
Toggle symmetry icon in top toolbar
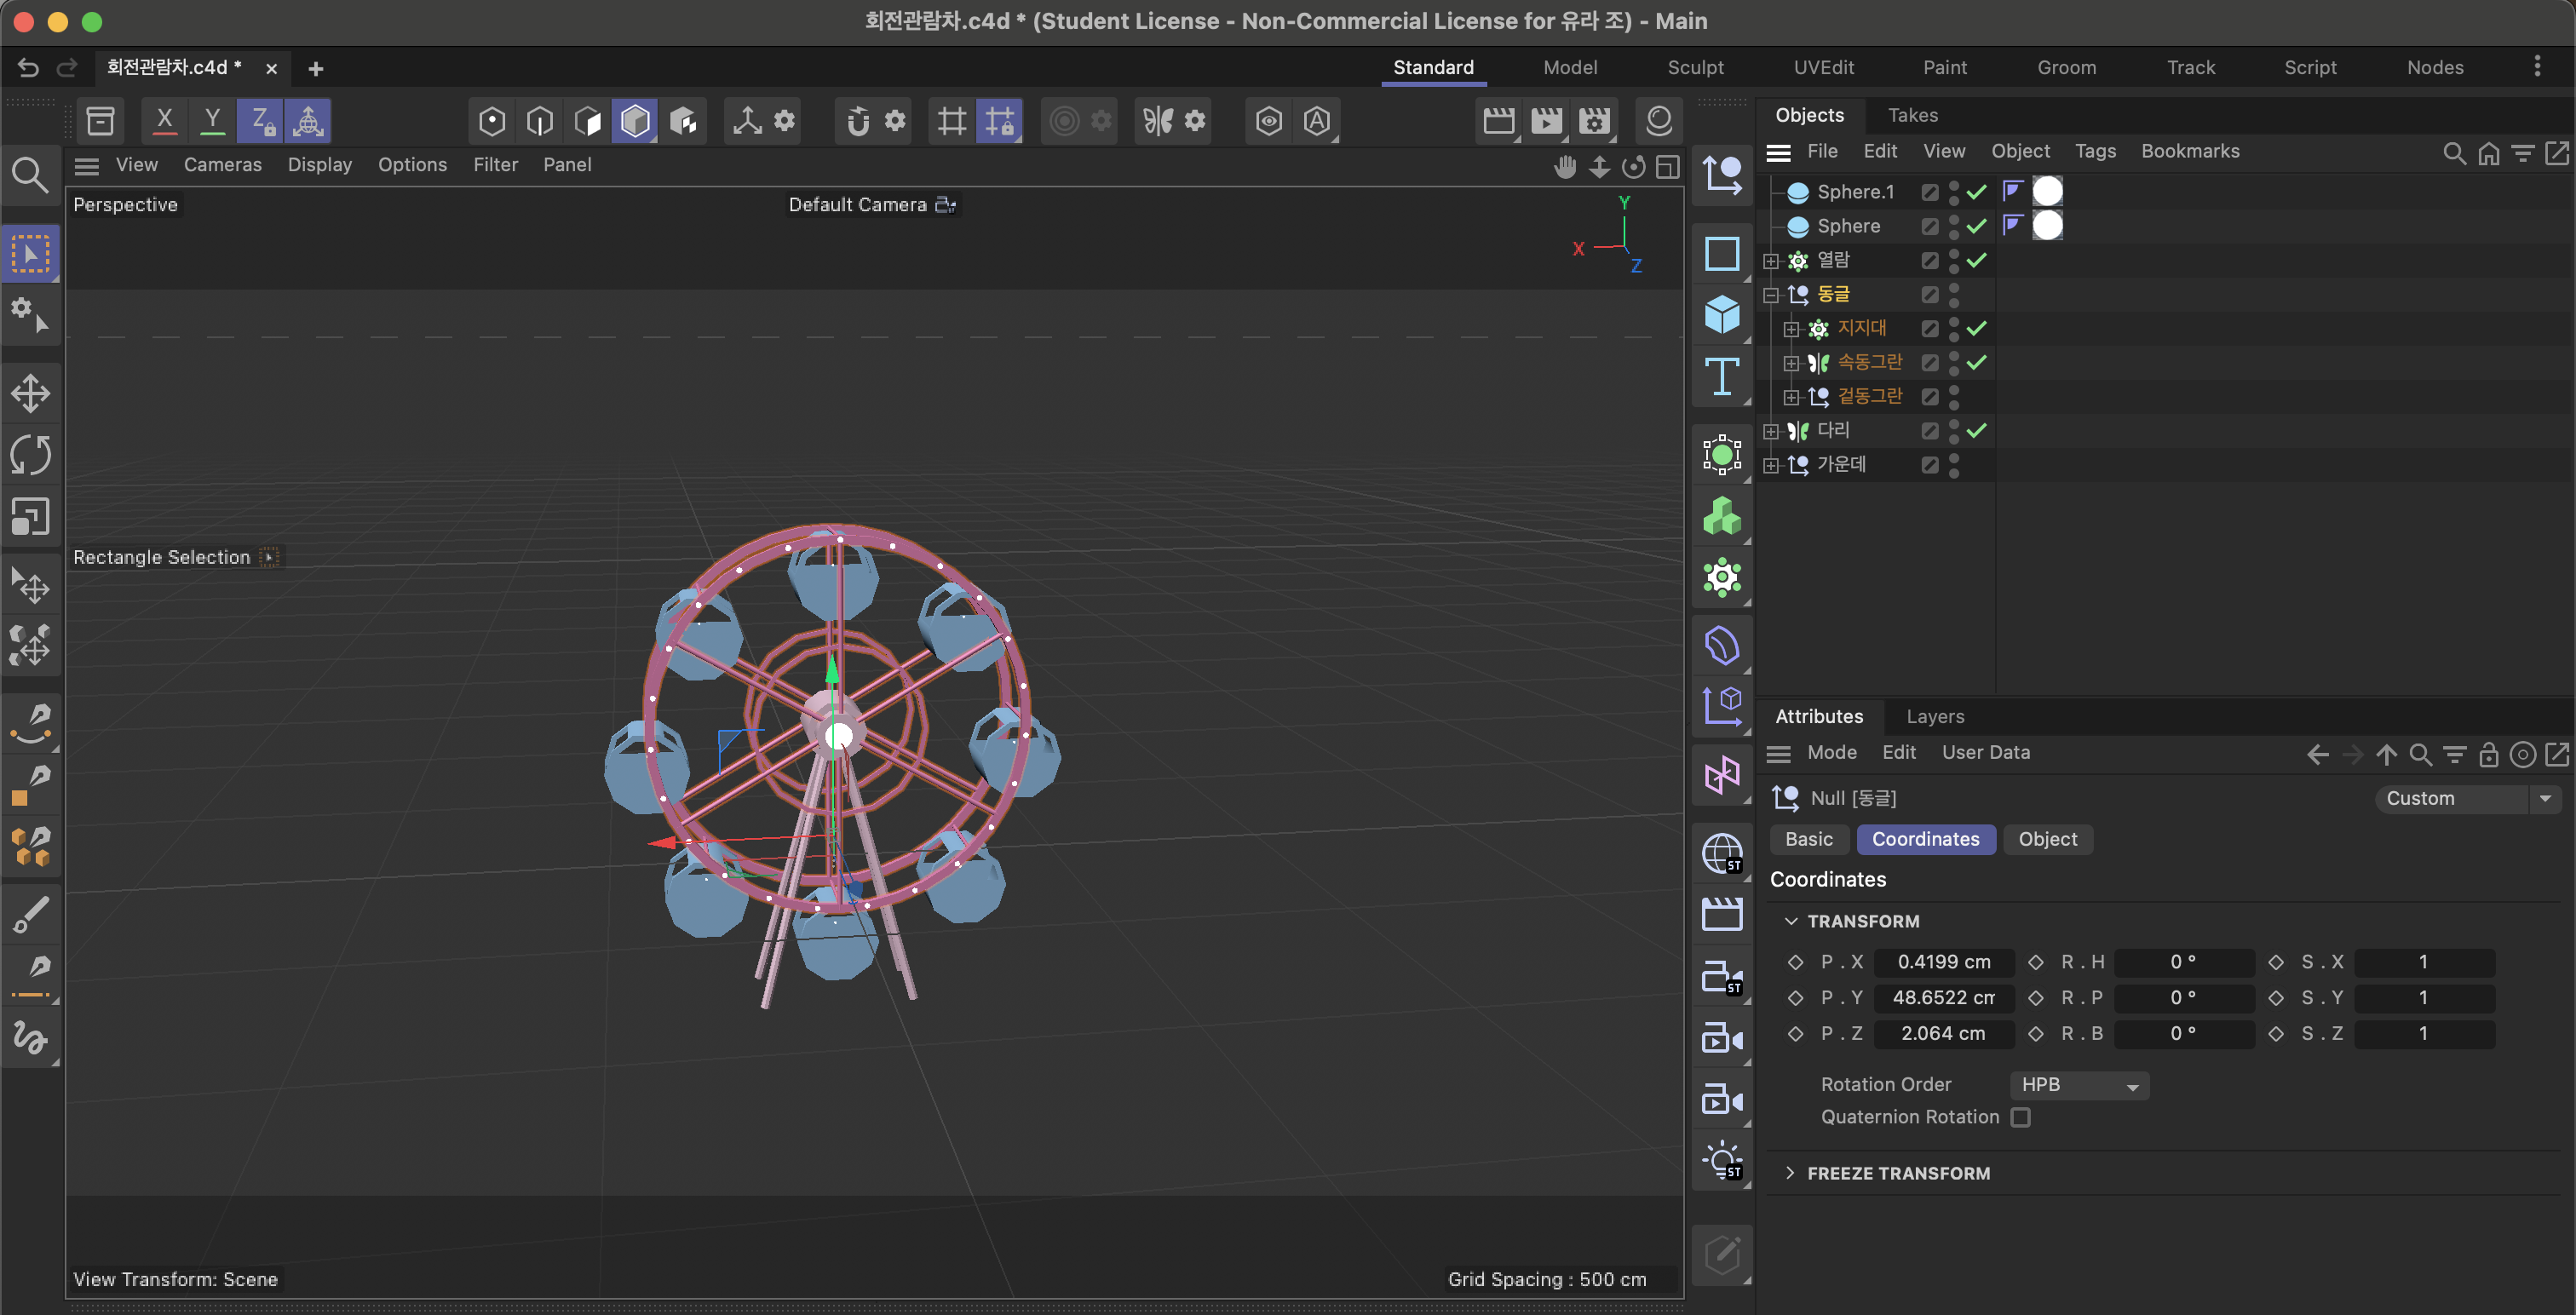pos(1158,121)
